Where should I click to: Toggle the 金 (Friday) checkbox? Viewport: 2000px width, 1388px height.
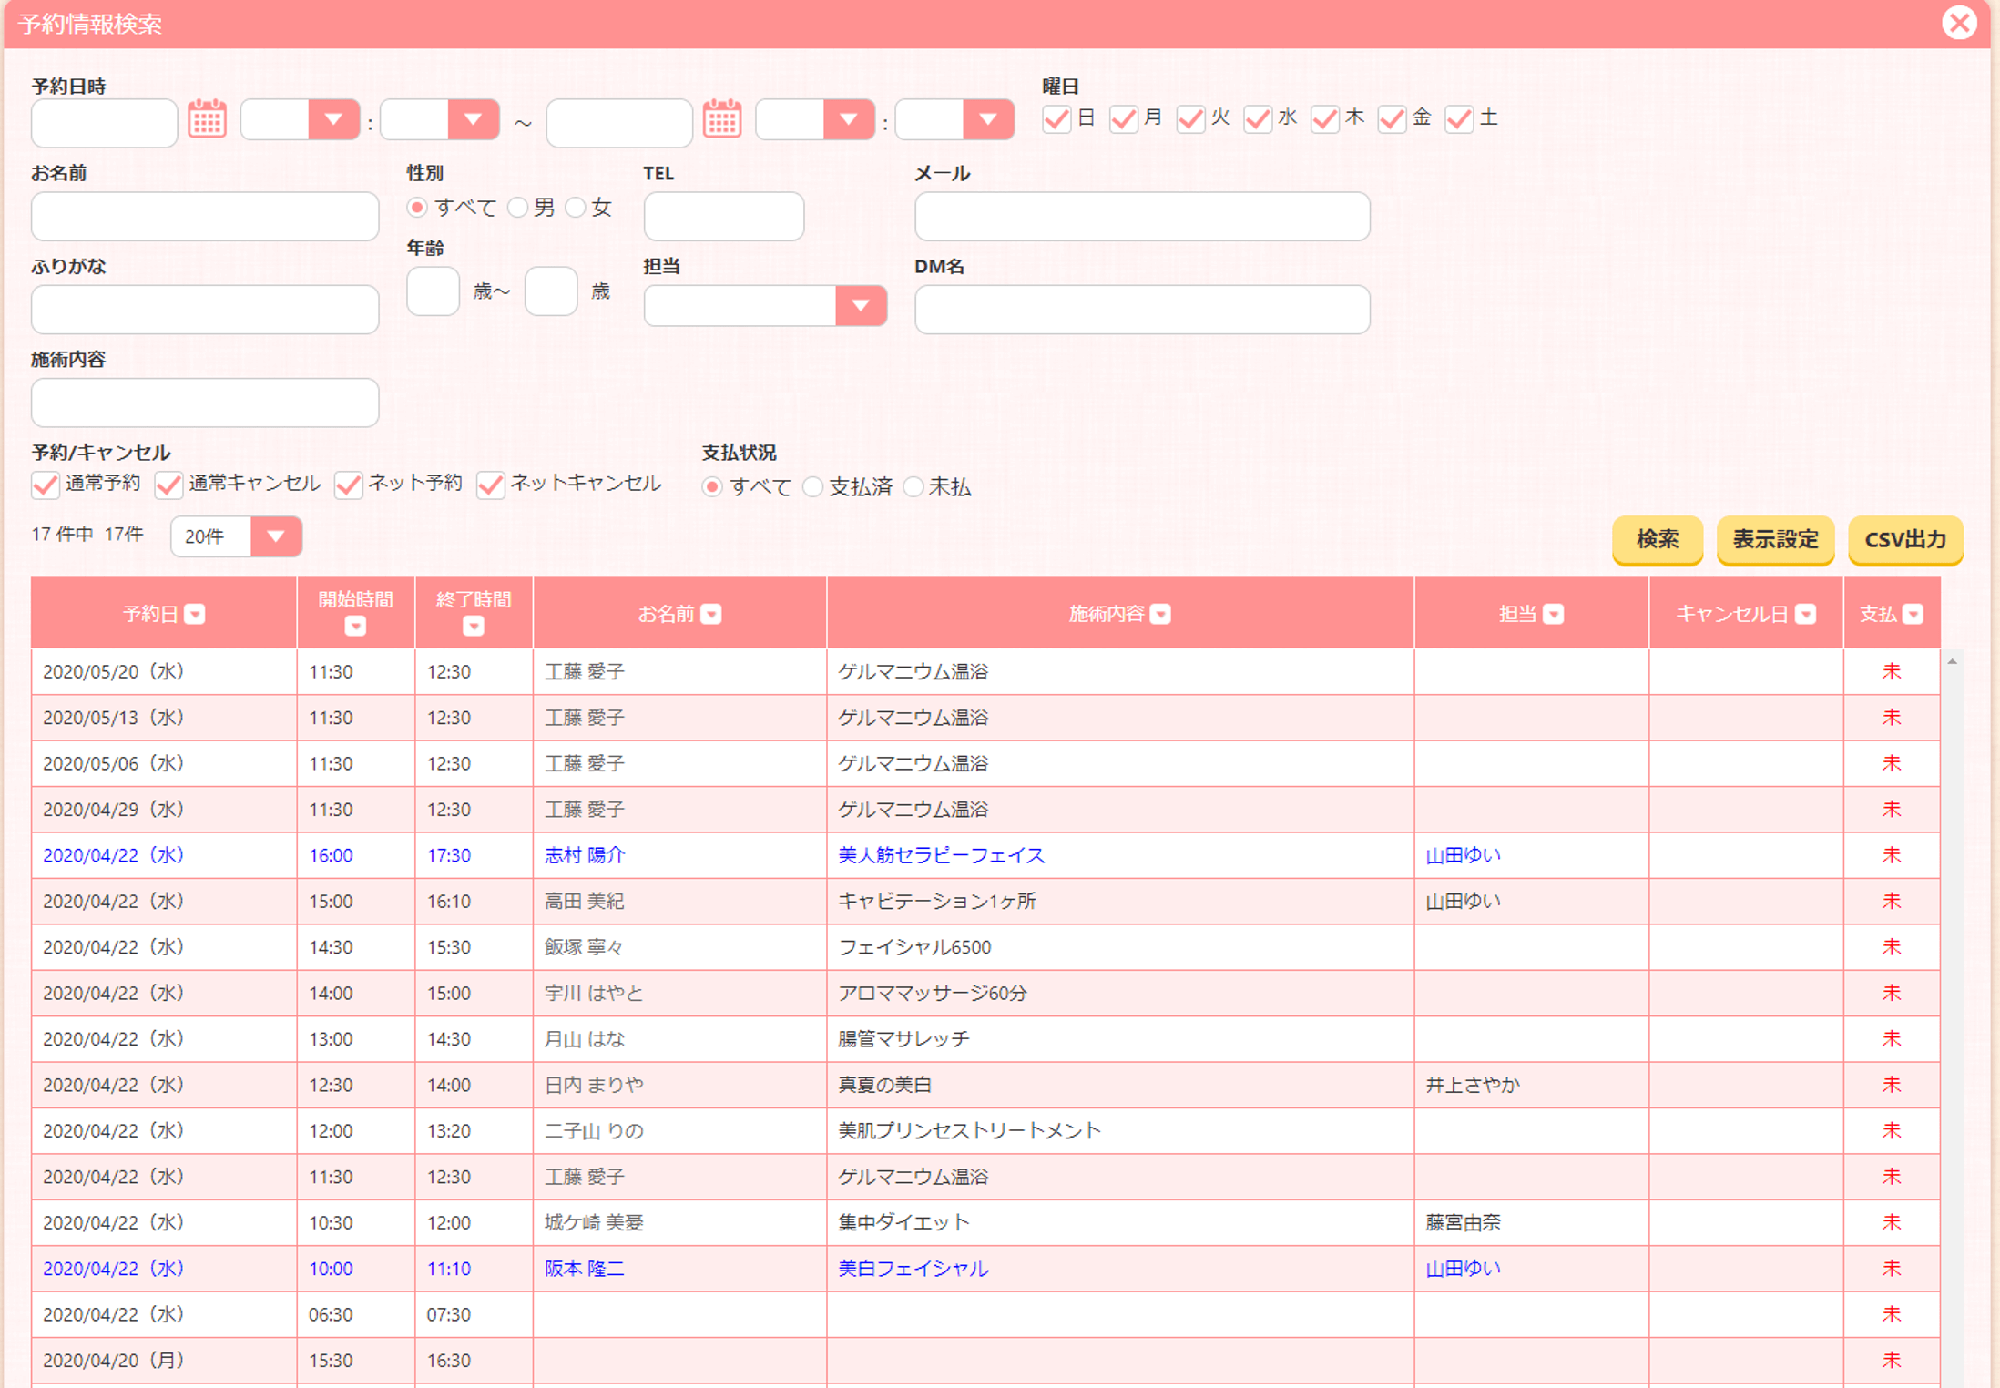coord(1391,119)
